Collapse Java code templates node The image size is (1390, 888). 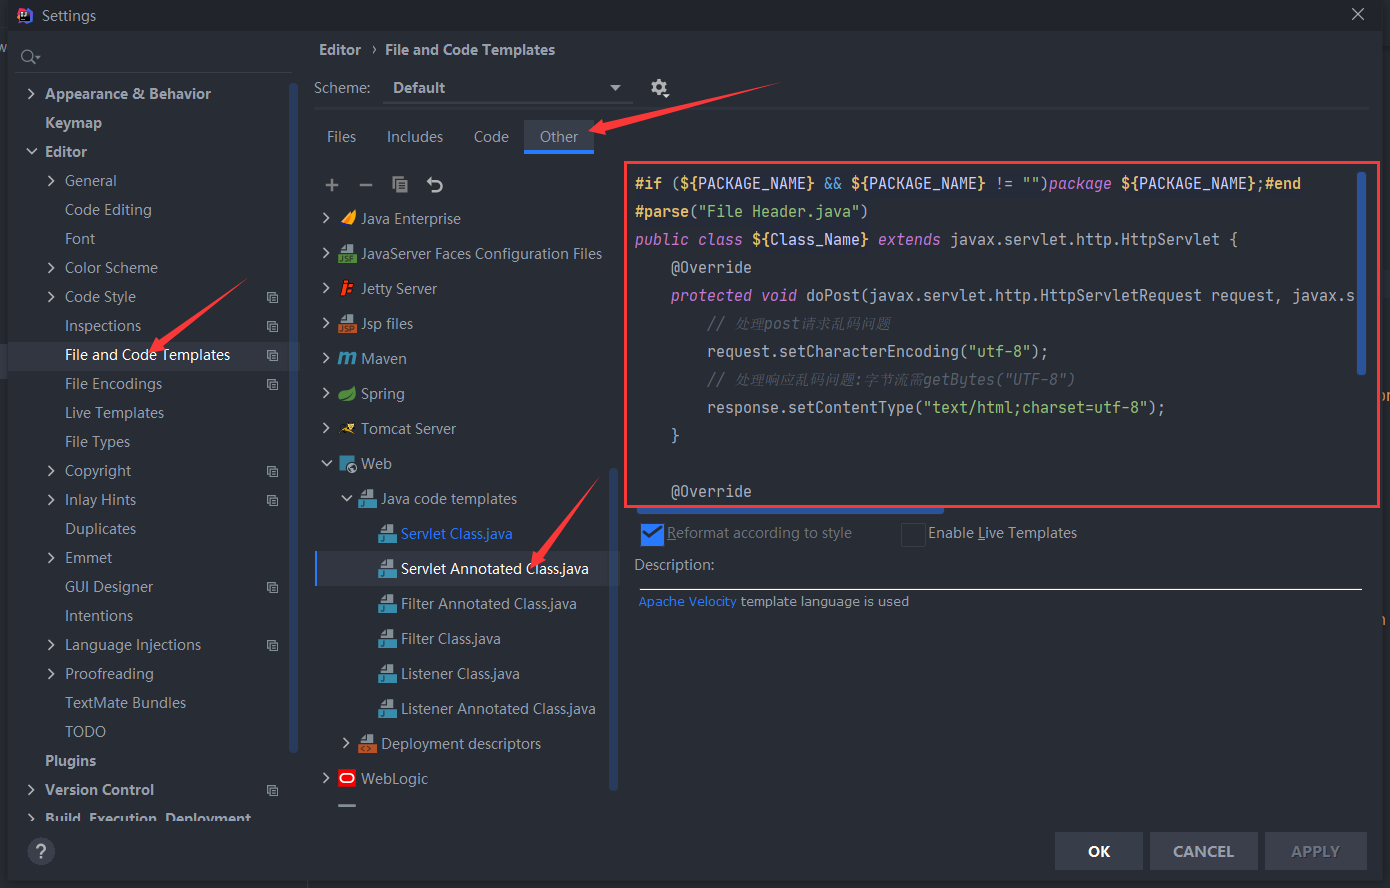tap(346, 499)
